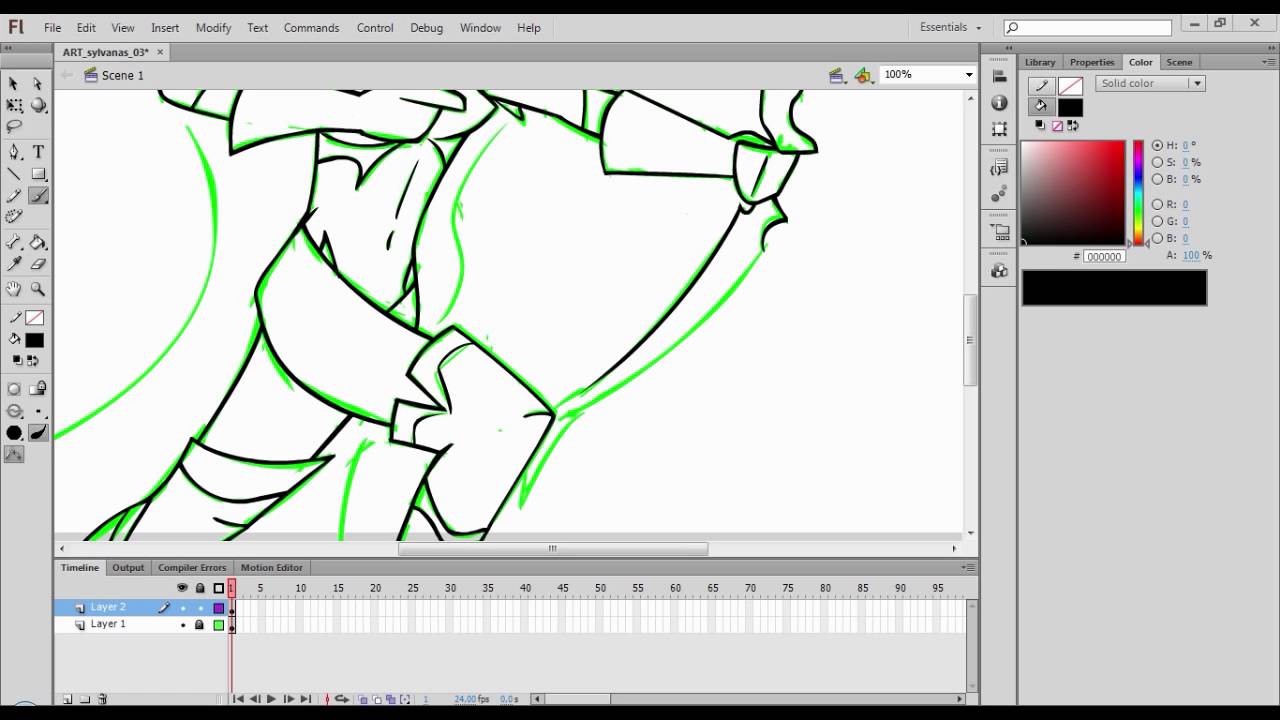Switch to the Motion Editor tab
The width and height of the screenshot is (1280, 720).
pos(271,567)
